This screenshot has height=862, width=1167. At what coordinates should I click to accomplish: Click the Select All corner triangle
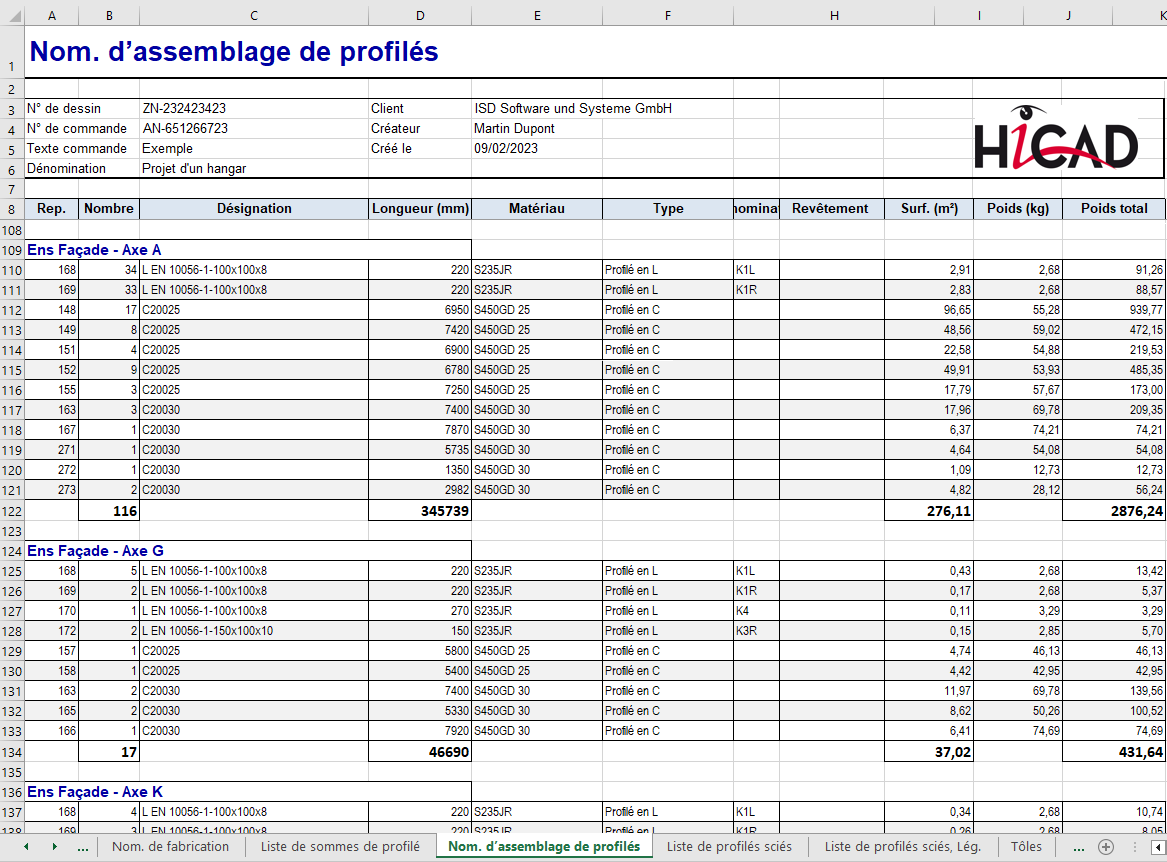[x=13, y=15]
